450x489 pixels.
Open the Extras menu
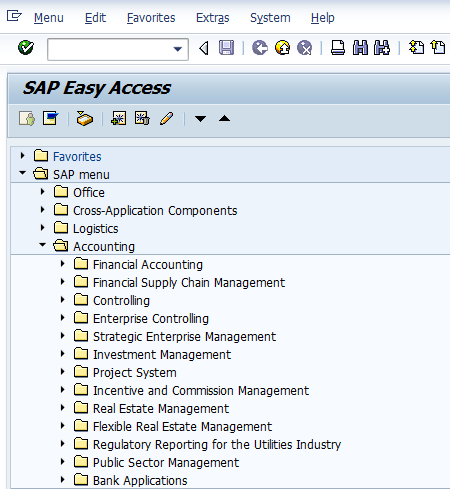click(213, 18)
